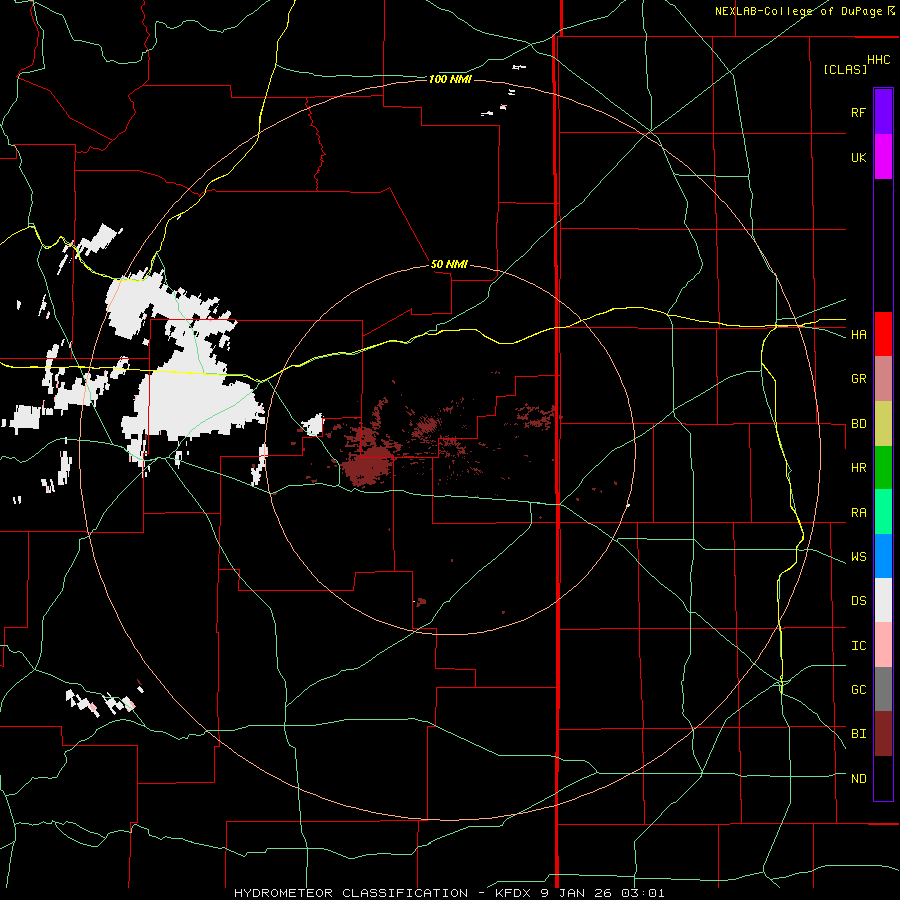
Task: Click the DS white legend swatch
Action: click(883, 600)
